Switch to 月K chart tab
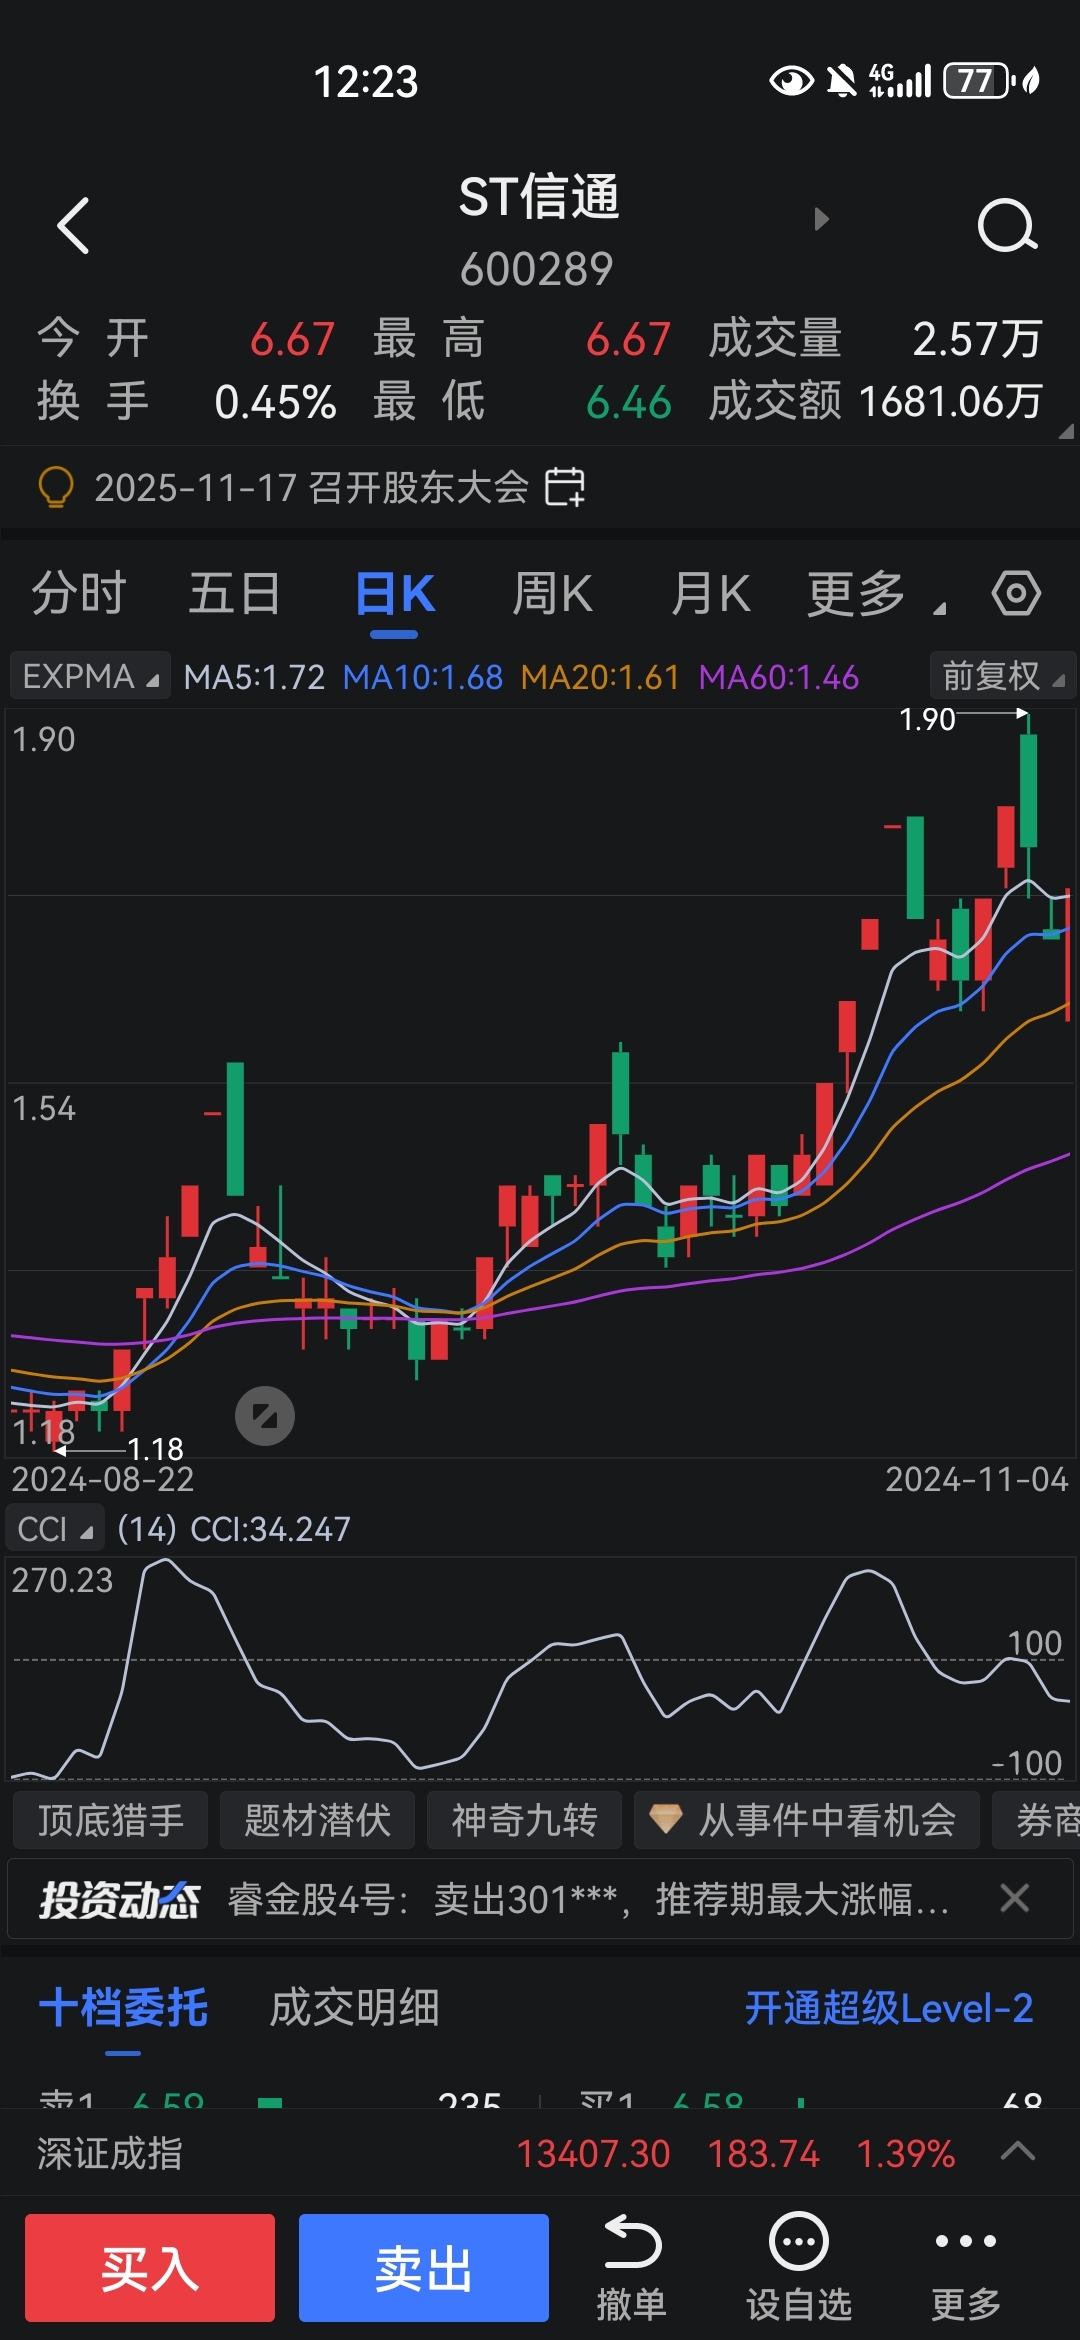 click(x=711, y=594)
